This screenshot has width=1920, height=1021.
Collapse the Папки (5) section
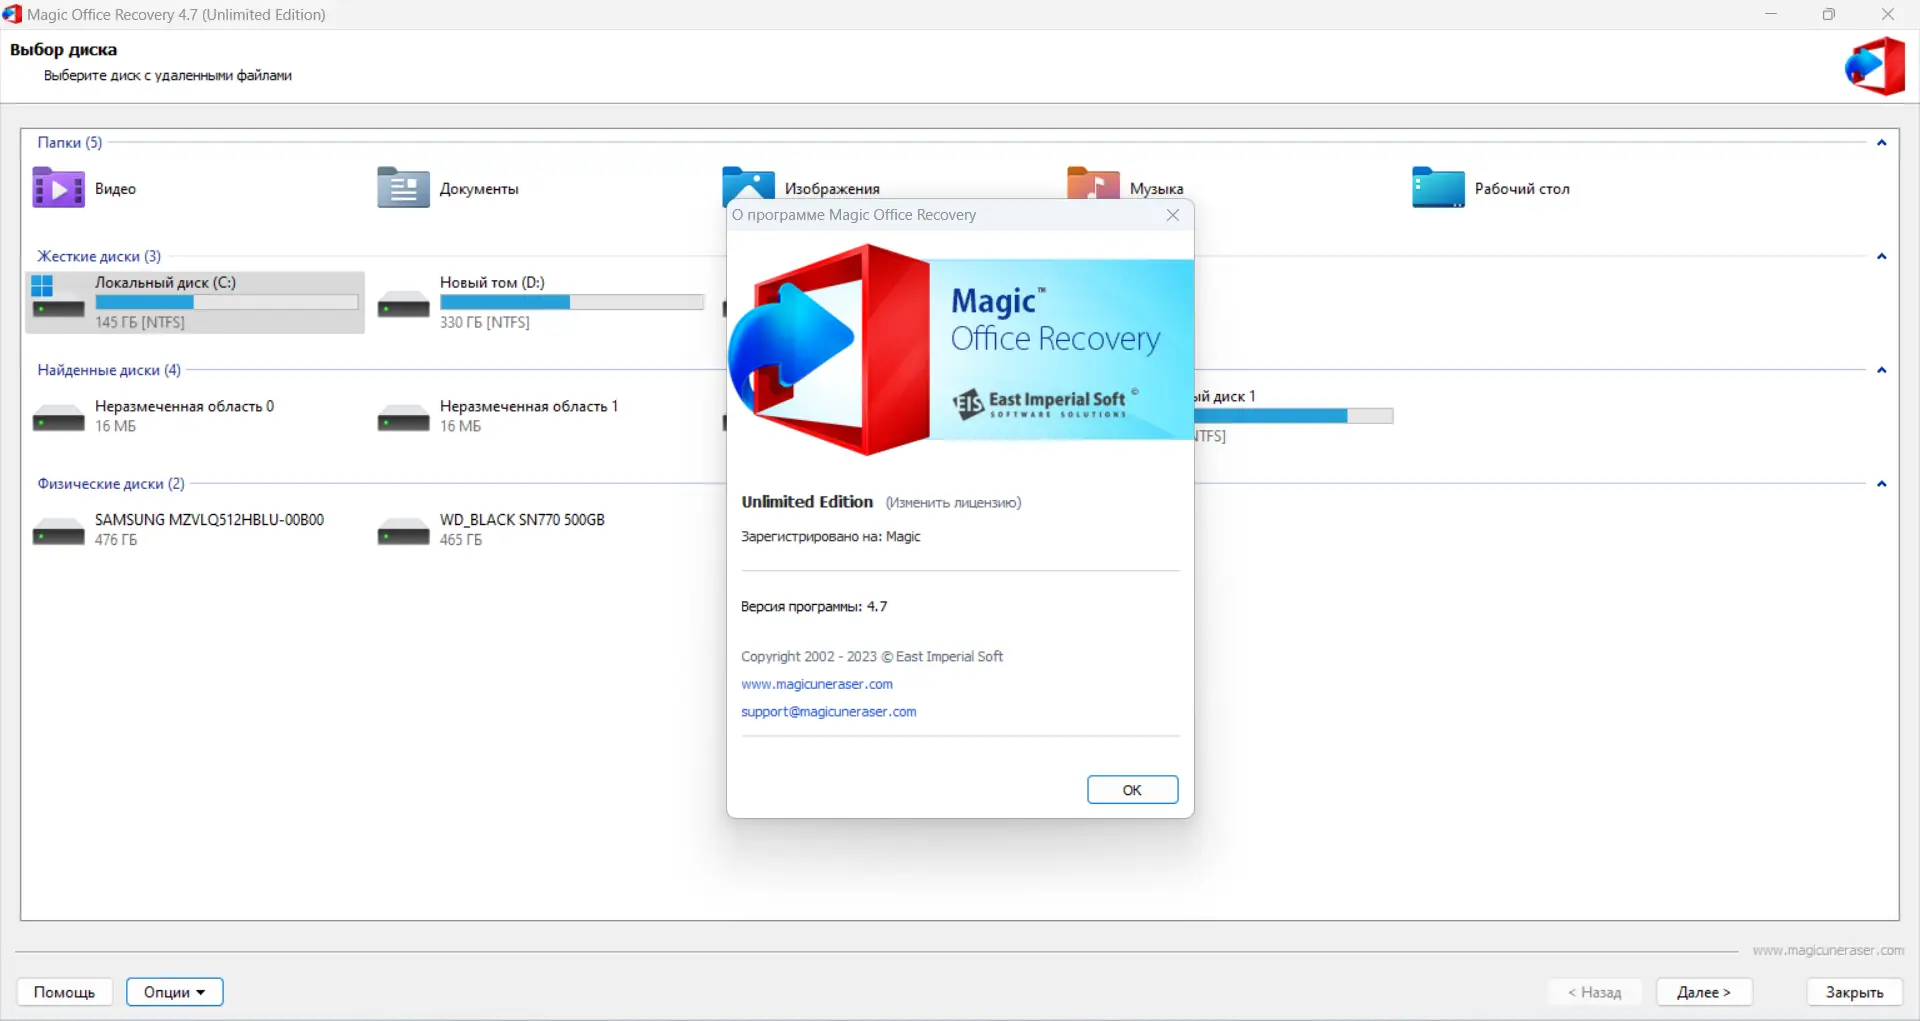pos(1881,143)
